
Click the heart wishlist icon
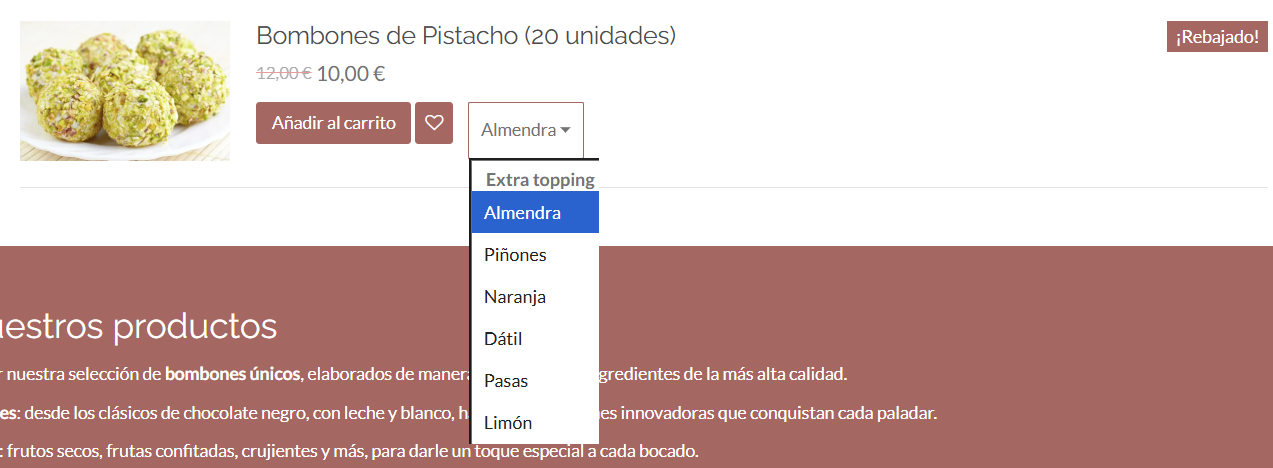[x=434, y=123]
